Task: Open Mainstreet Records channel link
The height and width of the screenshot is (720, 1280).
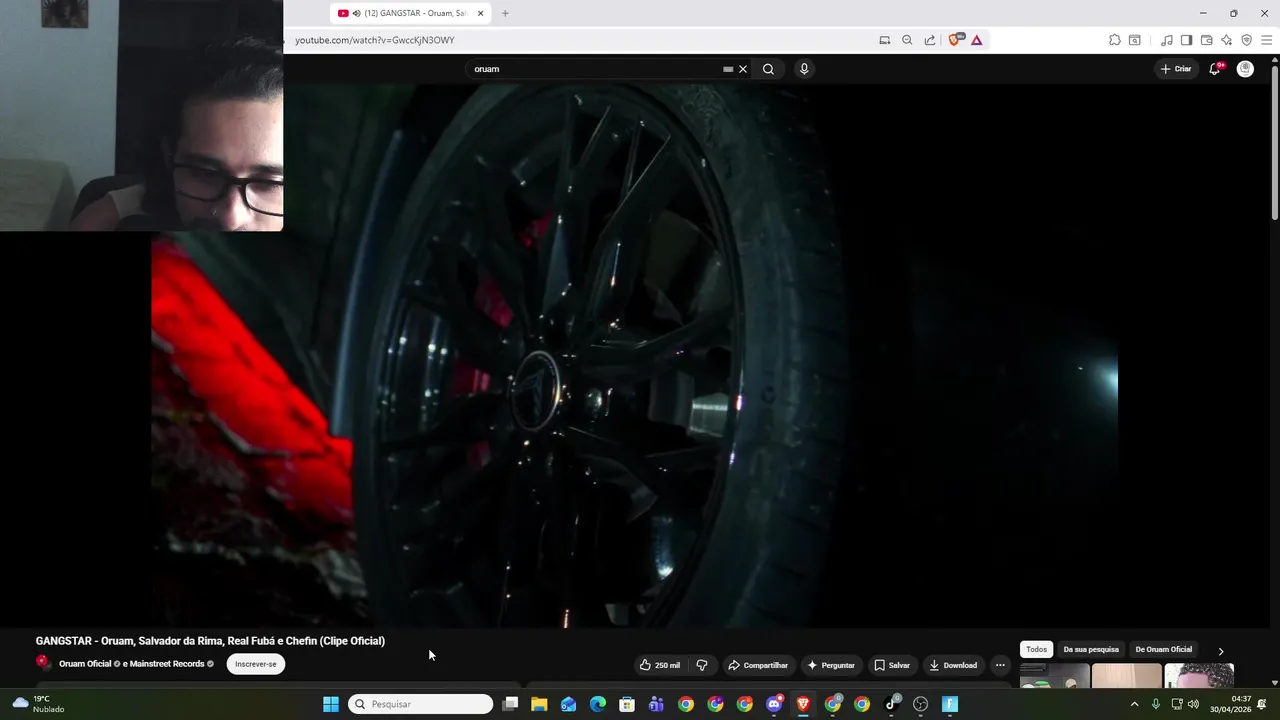Action: [x=166, y=664]
